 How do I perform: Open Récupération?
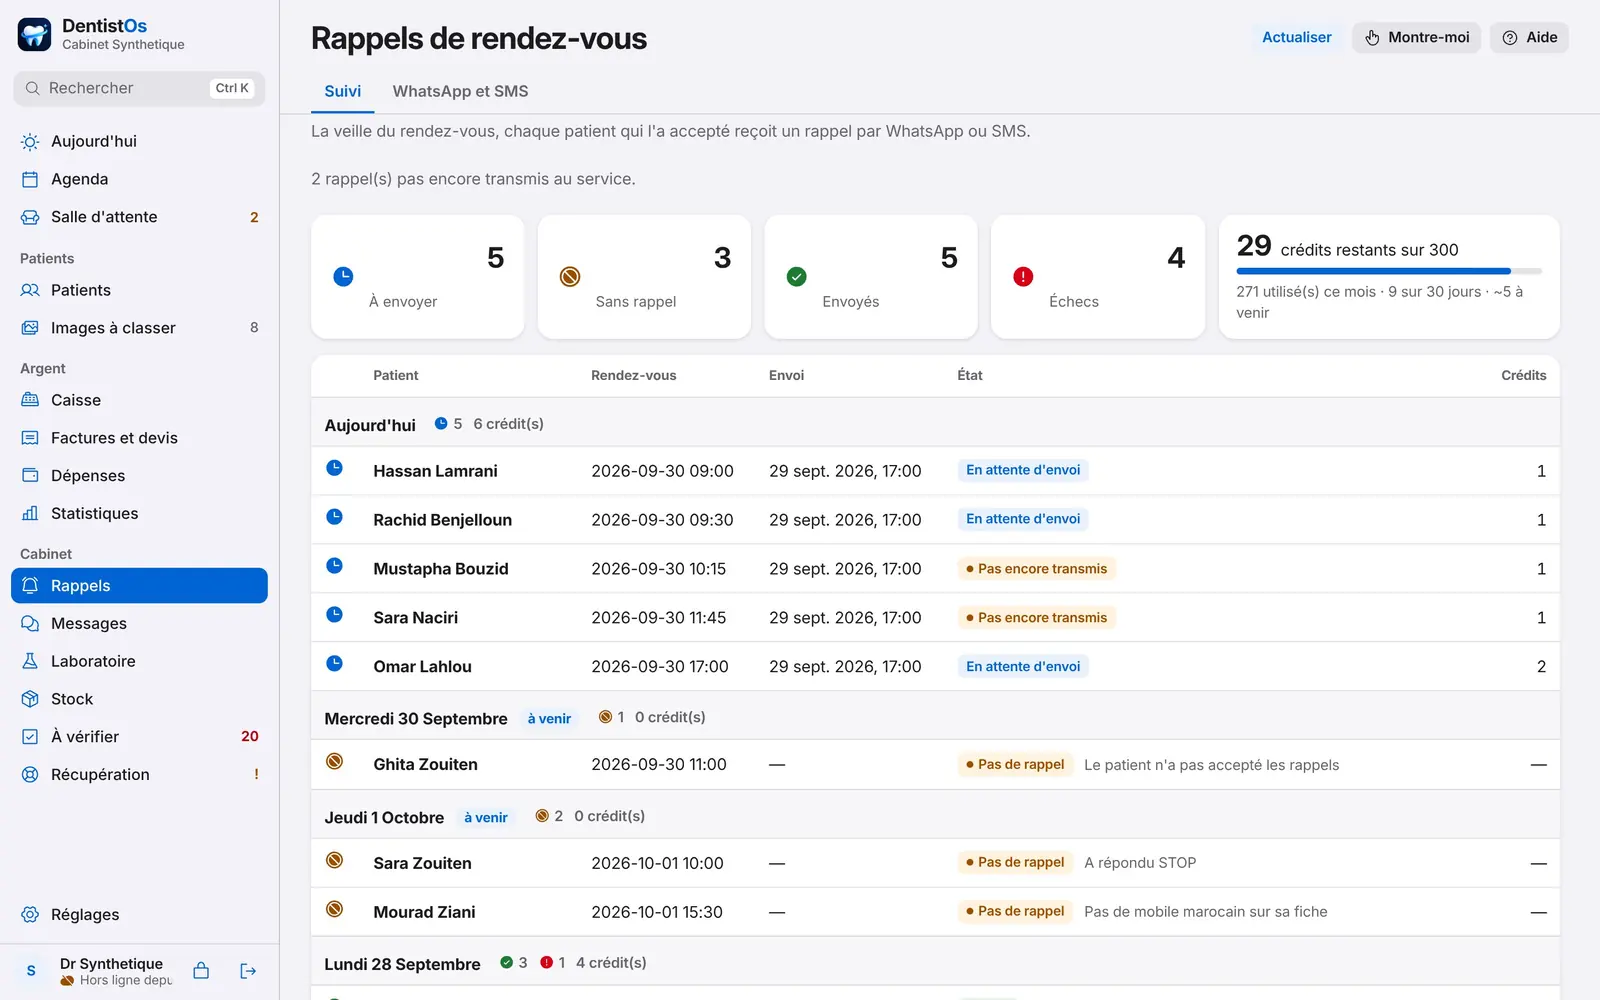coord(139,774)
